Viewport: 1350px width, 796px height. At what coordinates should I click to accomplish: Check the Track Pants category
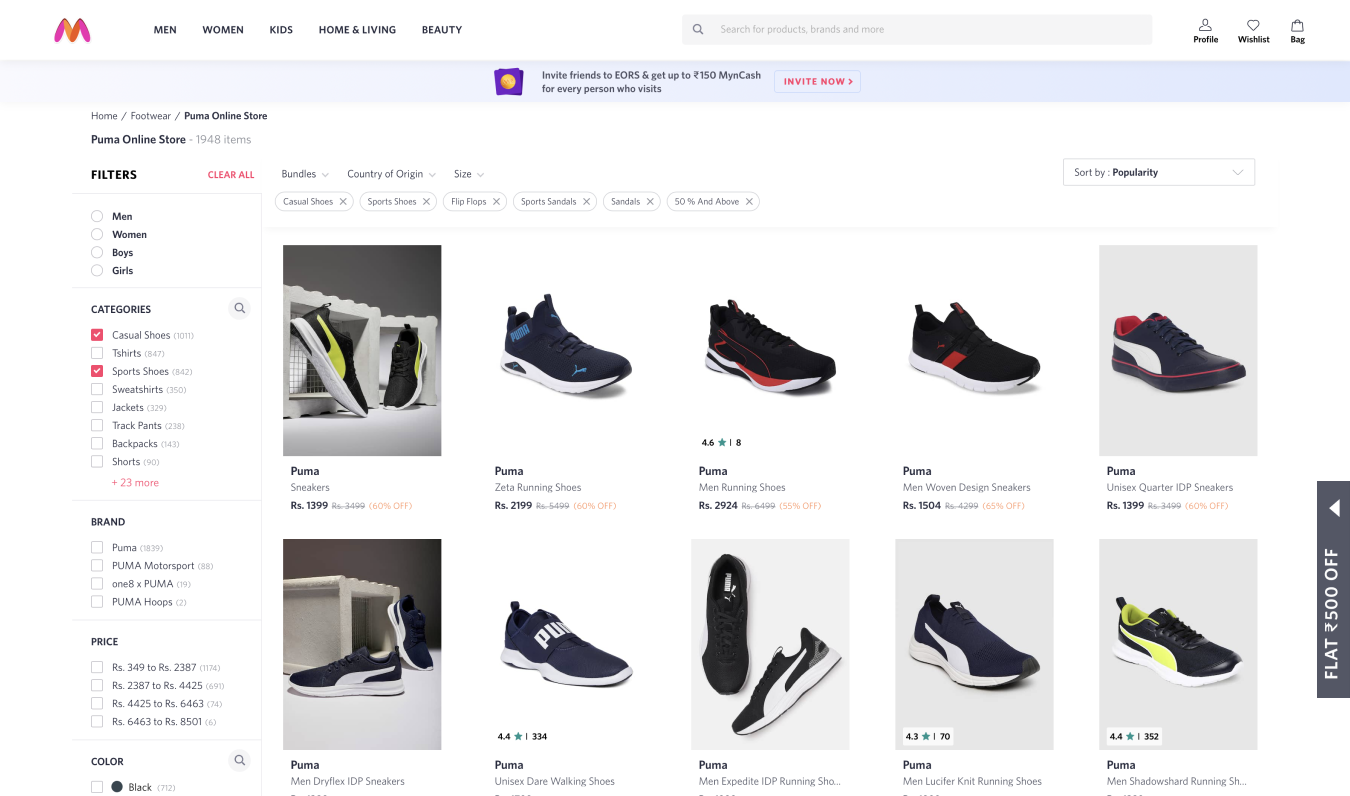tap(97, 425)
